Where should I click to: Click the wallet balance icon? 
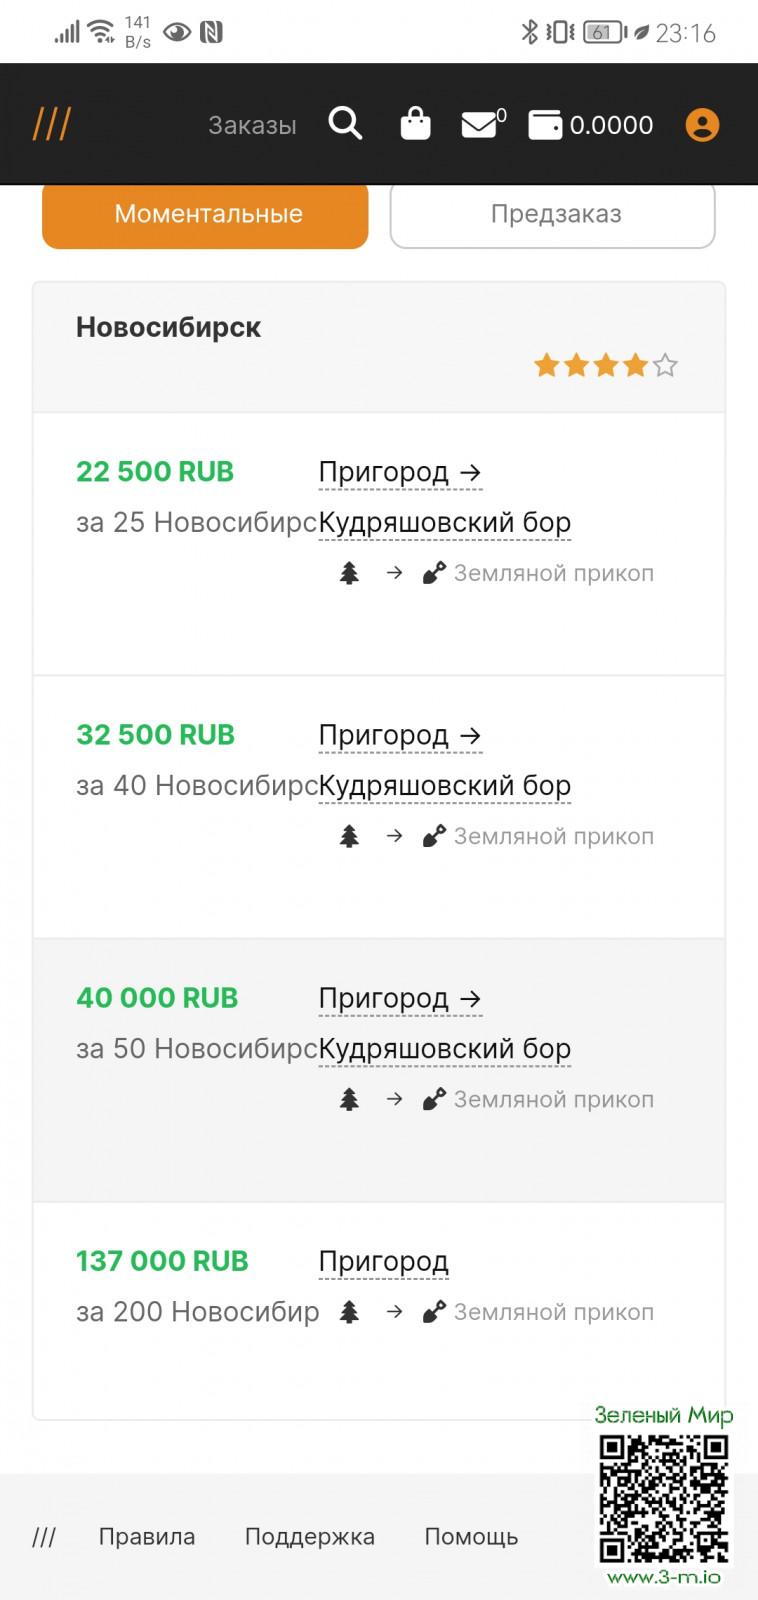click(x=545, y=125)
